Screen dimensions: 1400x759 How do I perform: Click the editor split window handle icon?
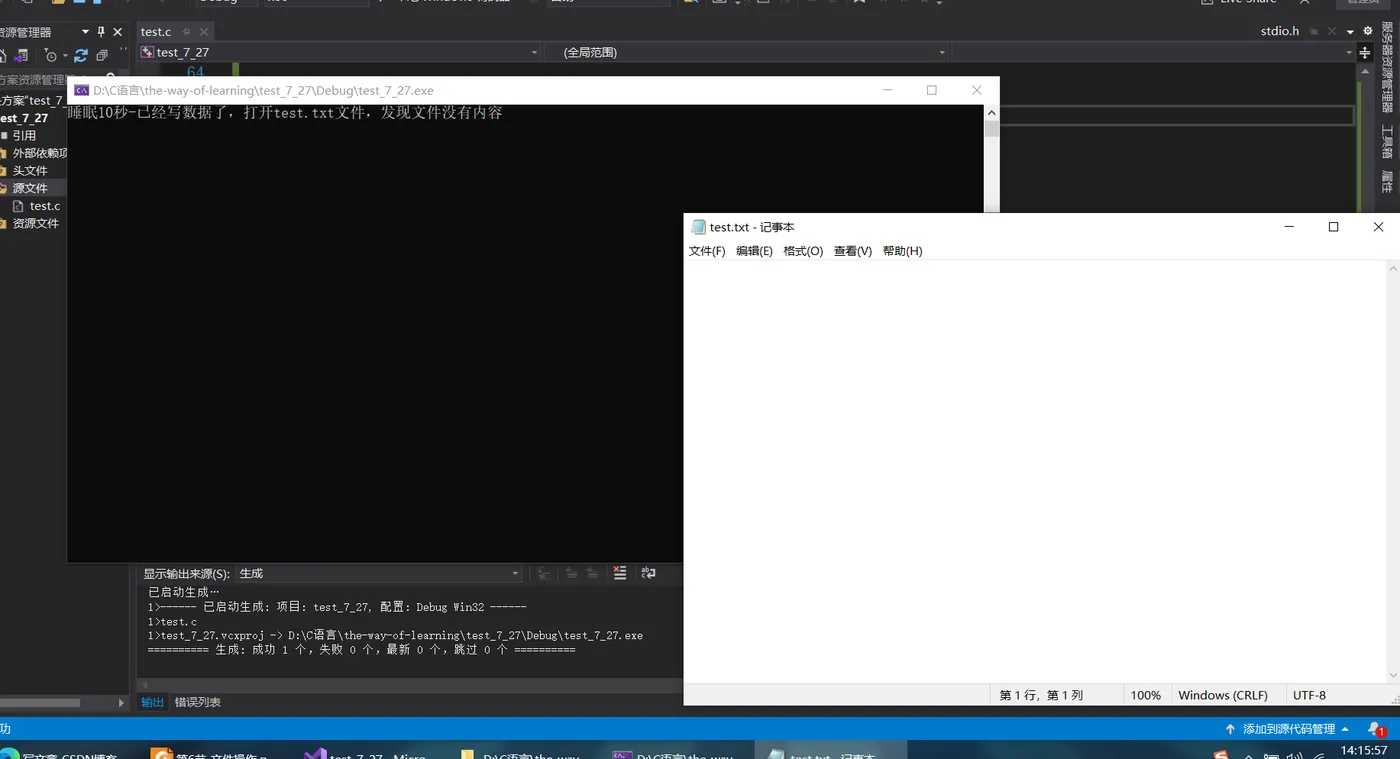(1365, 52)
